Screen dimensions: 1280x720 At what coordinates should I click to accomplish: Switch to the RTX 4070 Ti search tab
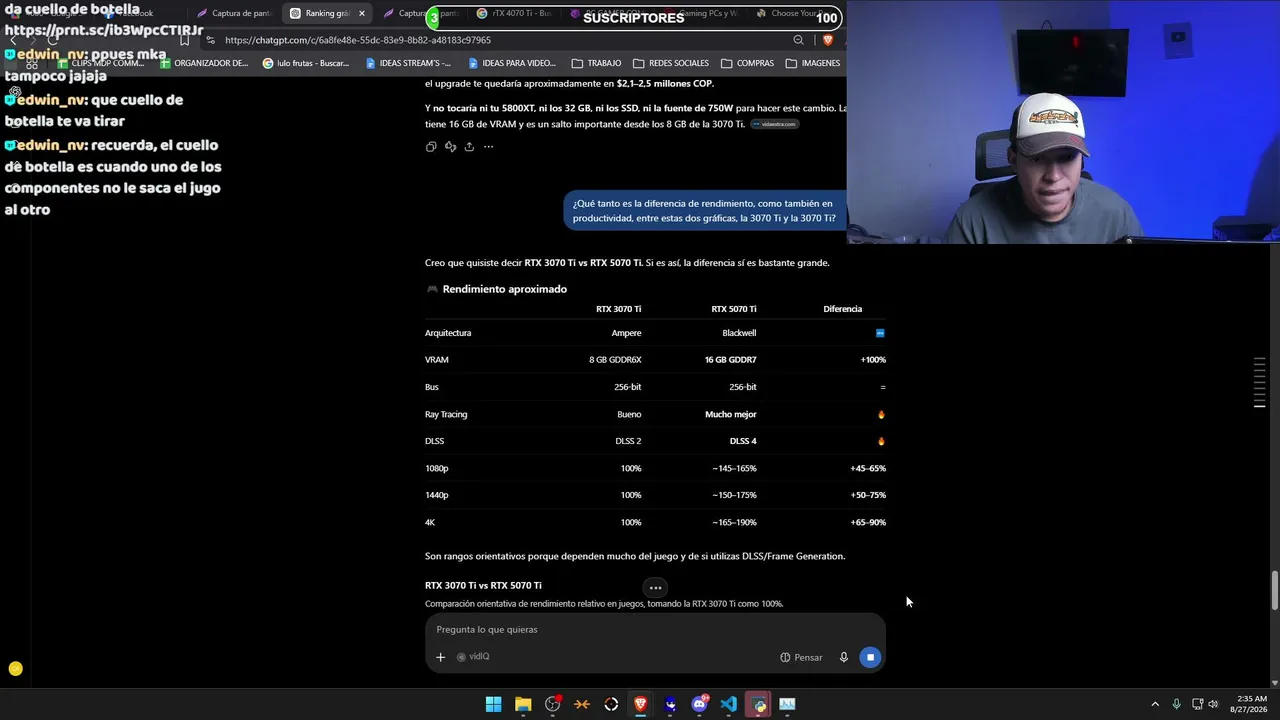click(515, 14)
